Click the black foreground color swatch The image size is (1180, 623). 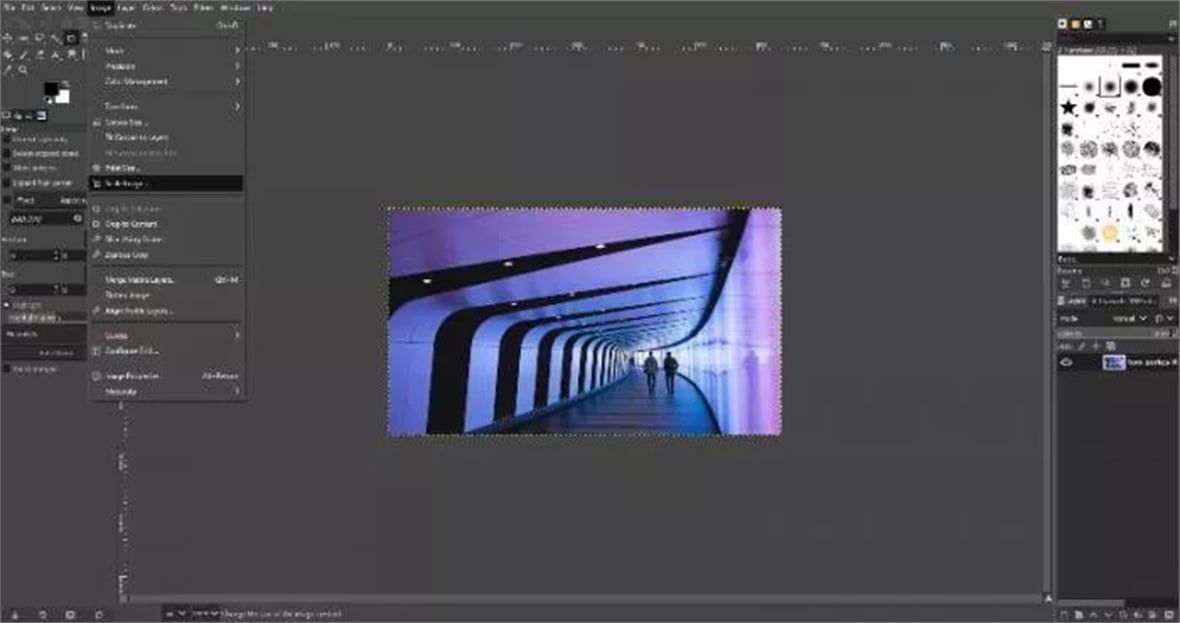pos(51,89)
